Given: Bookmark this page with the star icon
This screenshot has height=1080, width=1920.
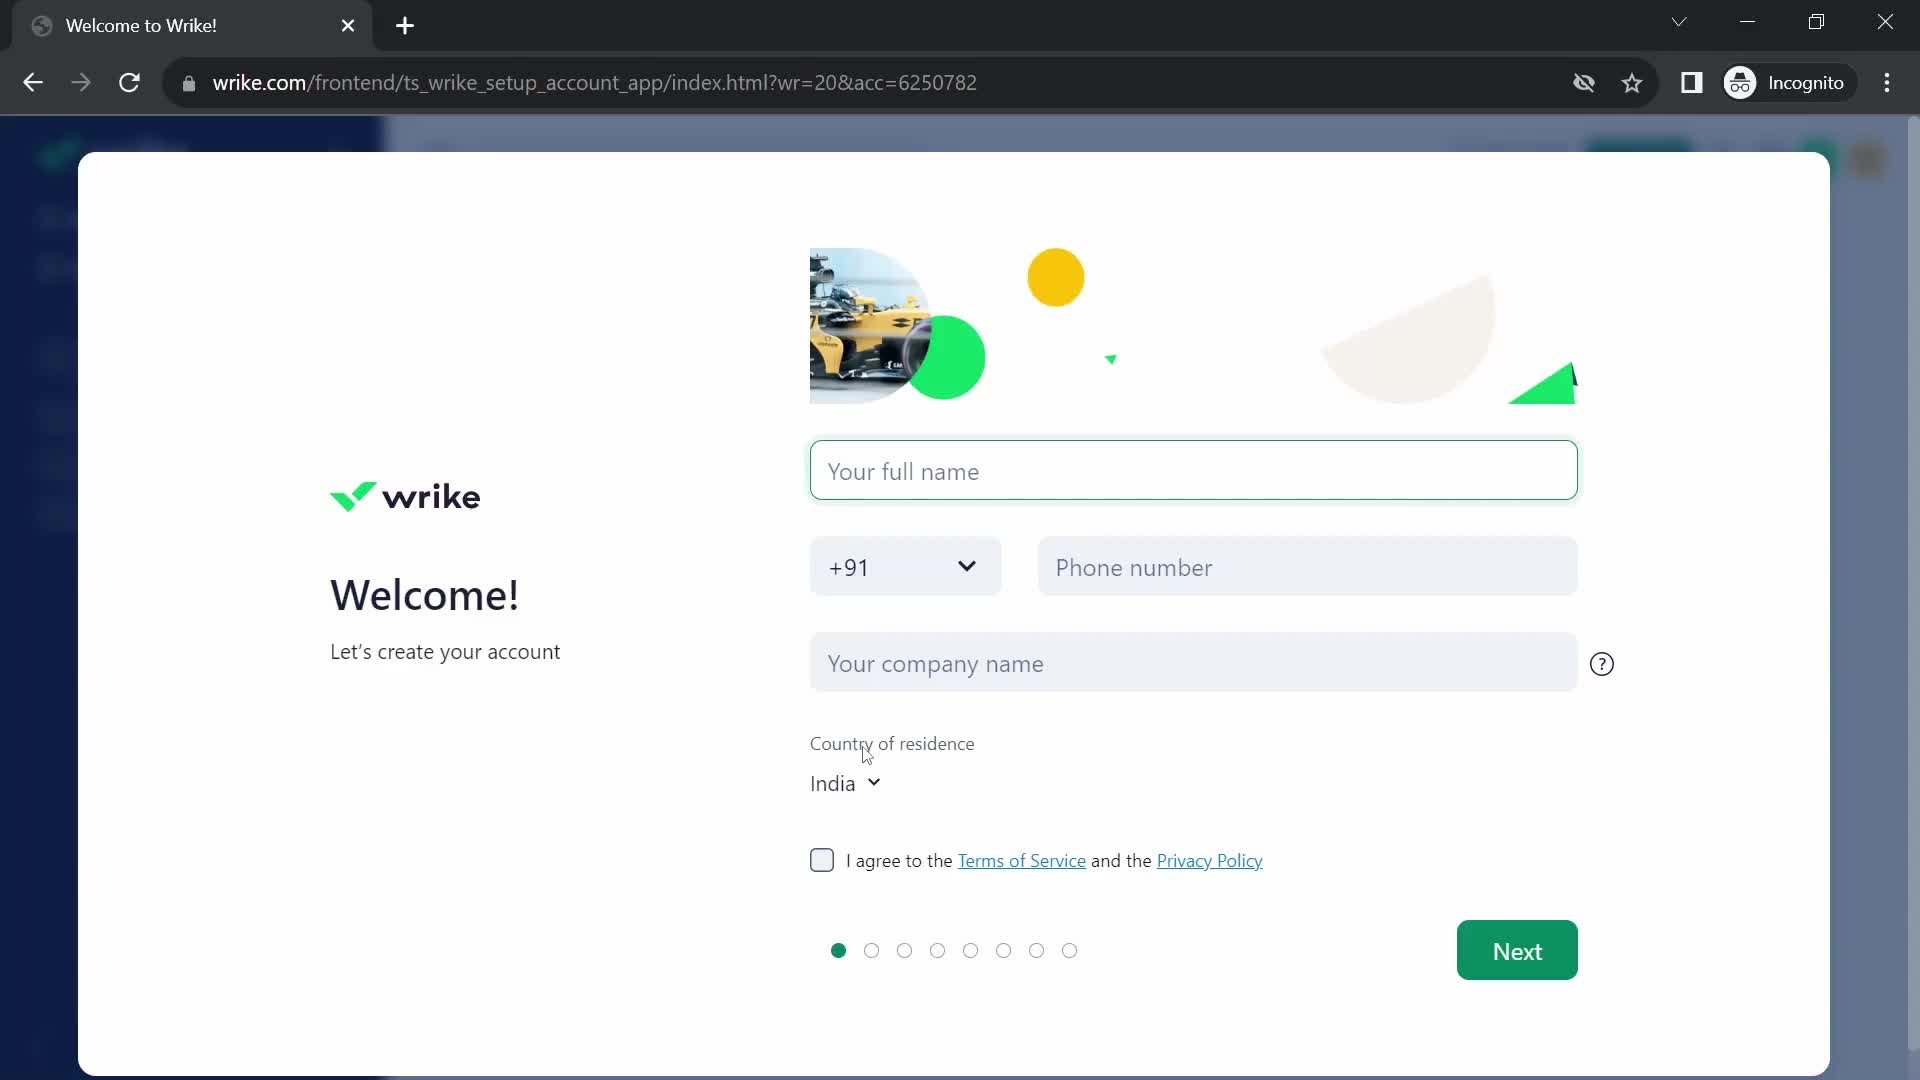Looking at the screenshot, I should click(x=1633, y=83).
